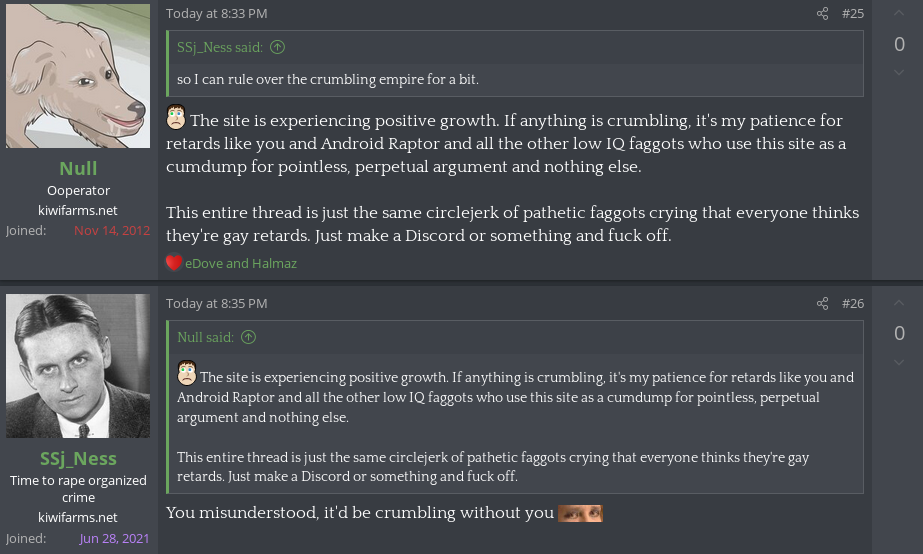Image resolution: width=923 pixels, height=554 pixels.
Task: Jump to quoted post via Null said arrow icon
Action: pos(248,337)
